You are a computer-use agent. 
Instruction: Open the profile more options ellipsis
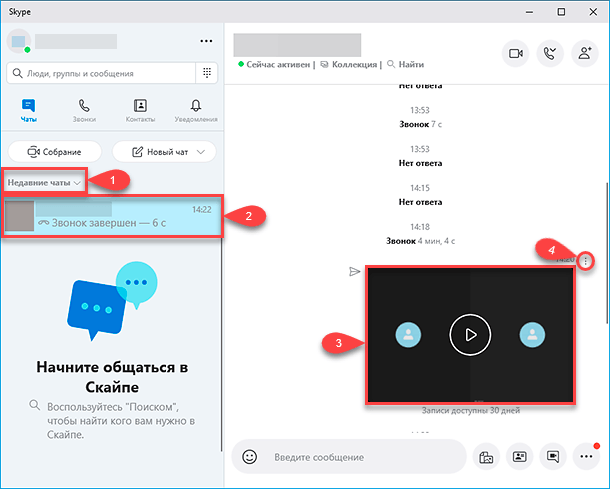coord(206,41)
